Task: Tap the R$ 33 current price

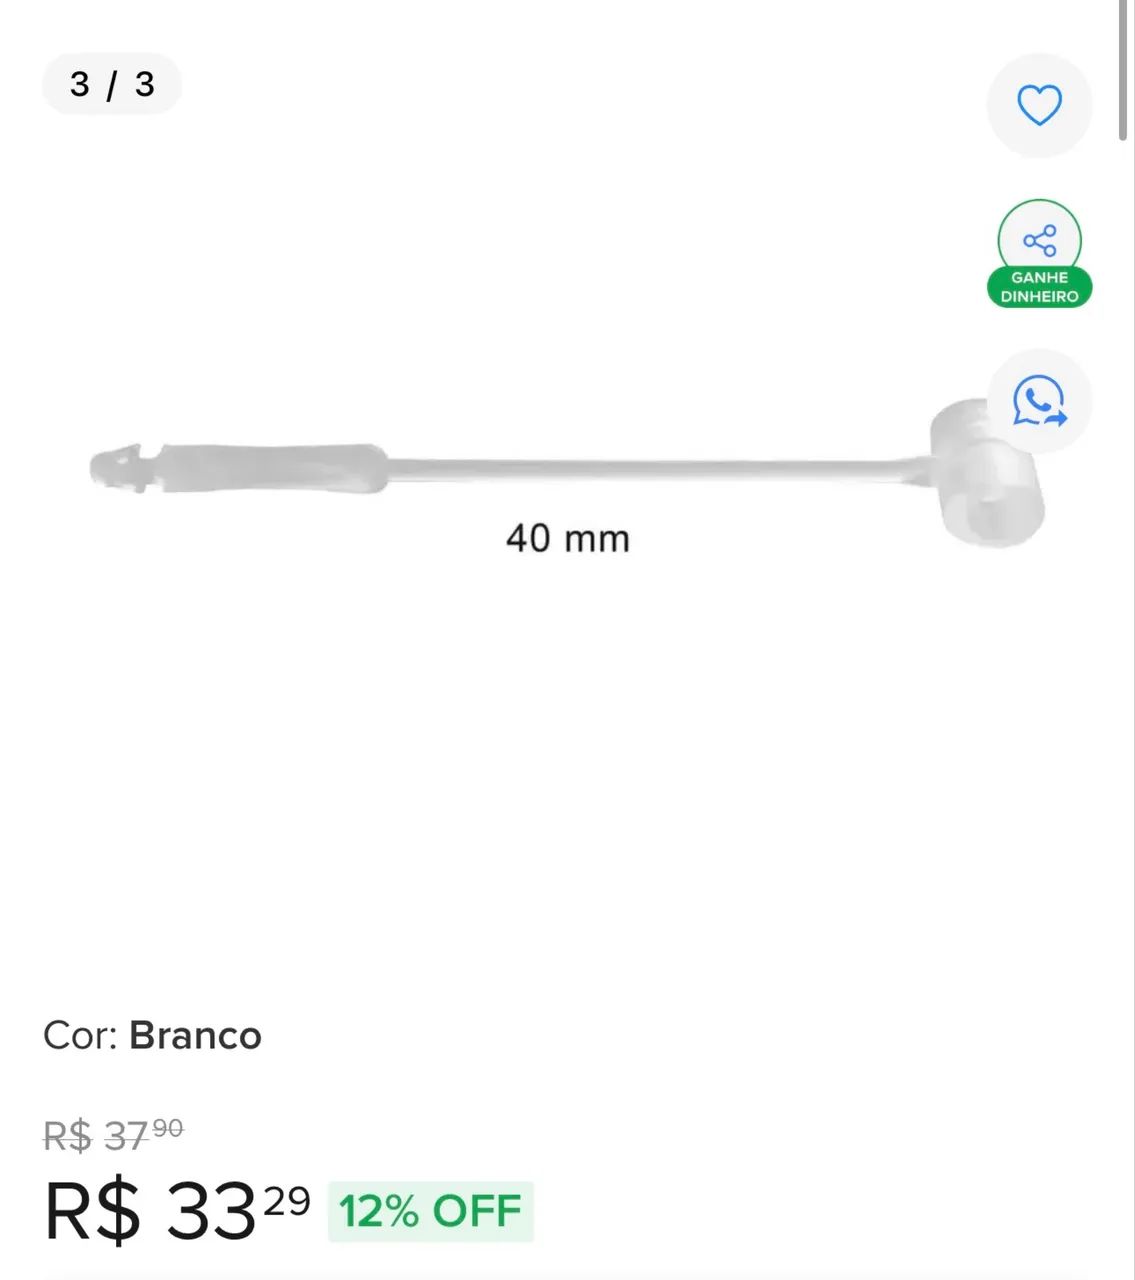Action: (150, 1212)
